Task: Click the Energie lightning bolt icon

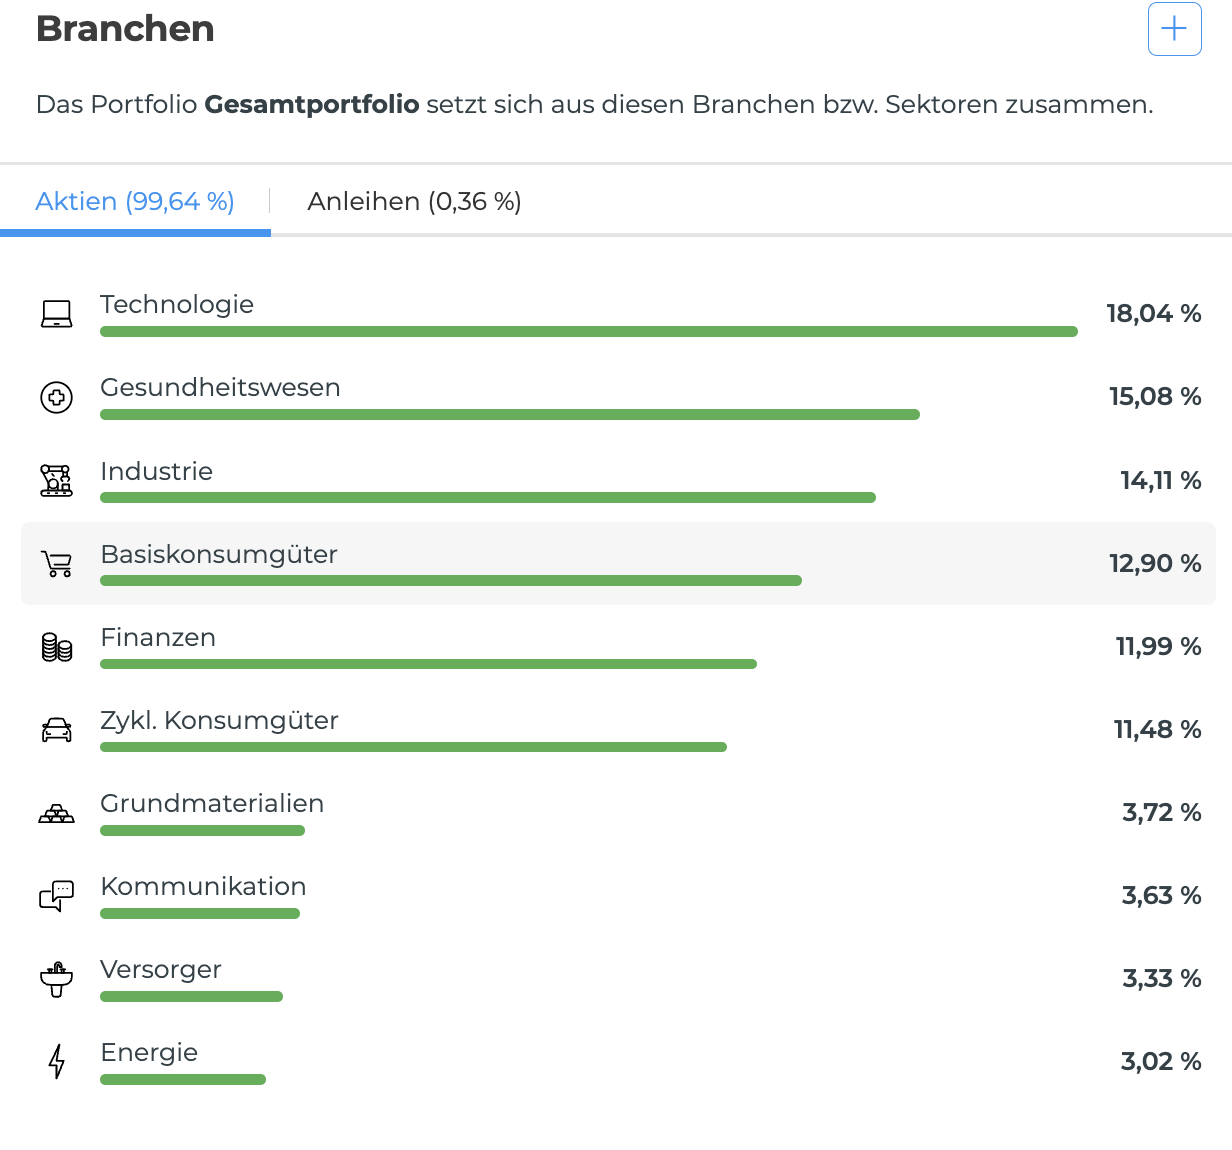Action: [57, 1062]
